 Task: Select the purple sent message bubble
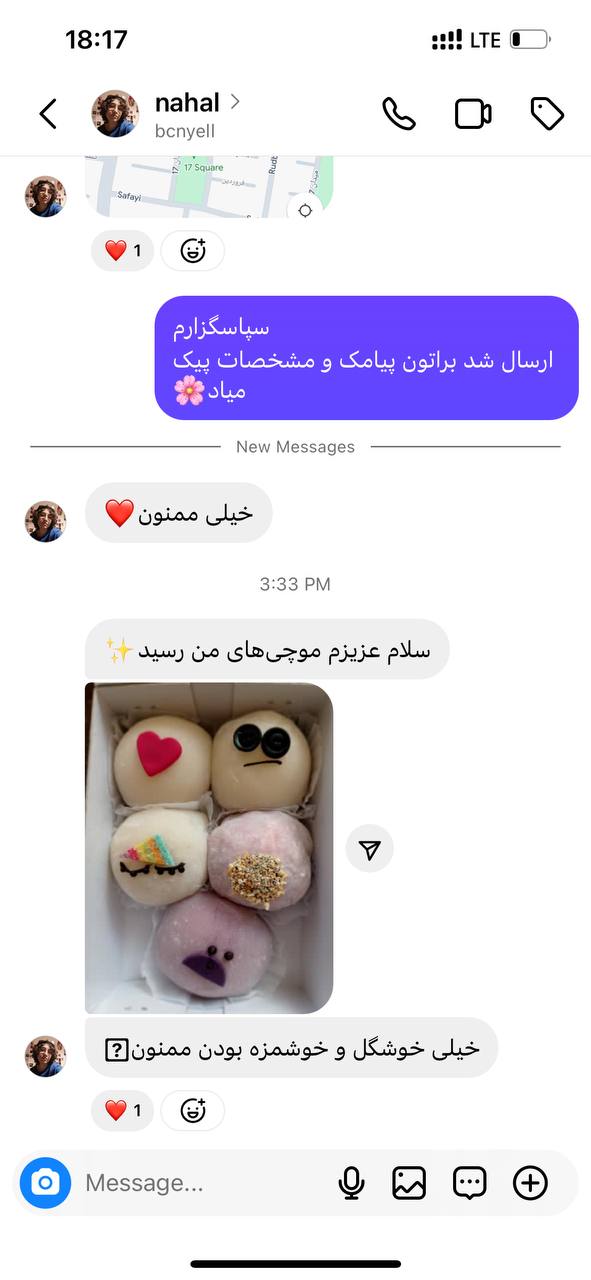367,357
